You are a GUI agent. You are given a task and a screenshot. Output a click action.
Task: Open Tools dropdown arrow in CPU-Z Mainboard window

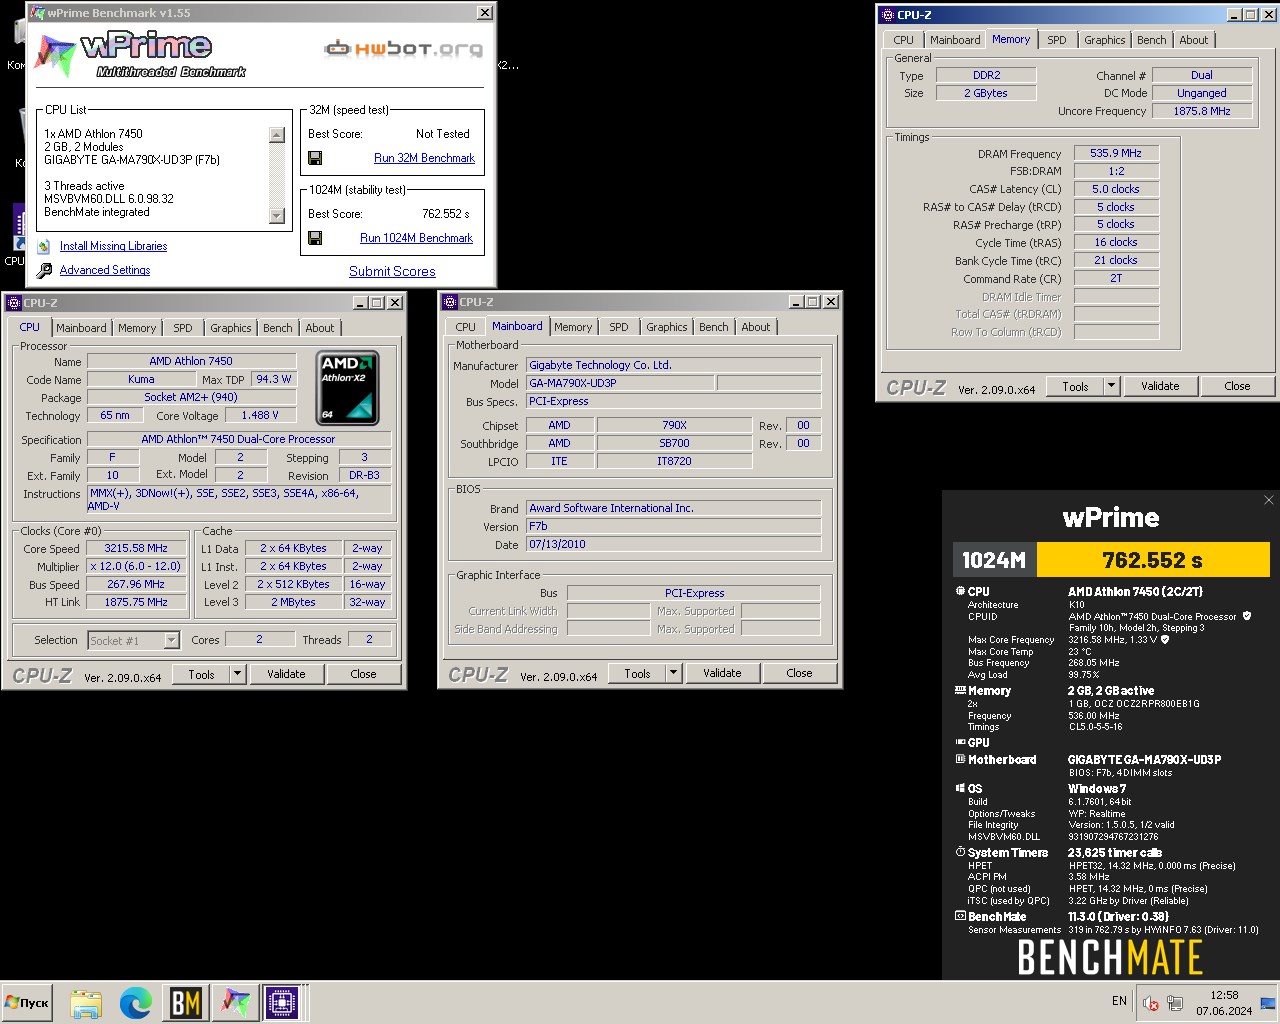pos(674,674)
